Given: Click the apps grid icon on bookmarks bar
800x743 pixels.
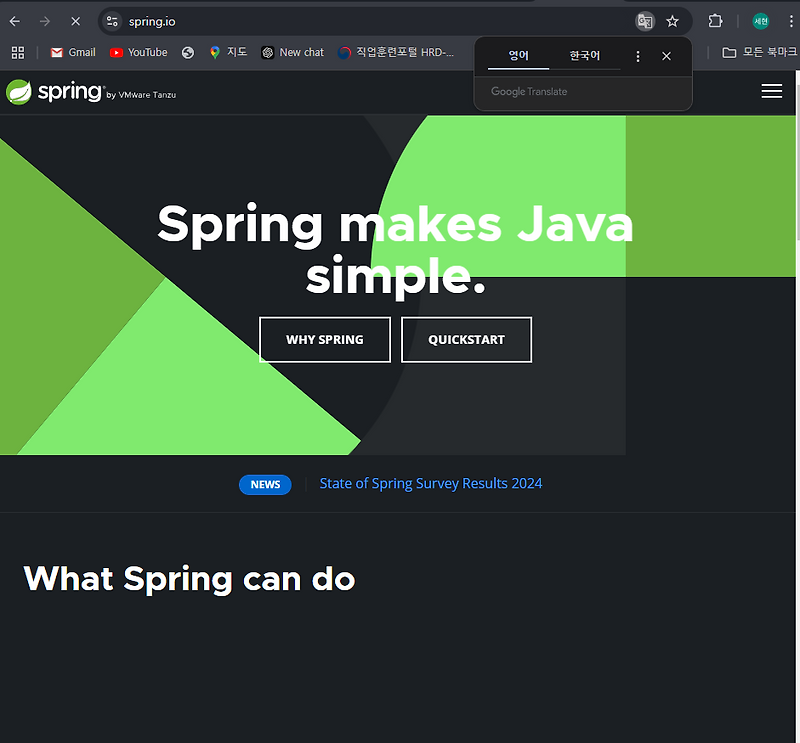Looking at the screenshot, I should pos(17,52).
